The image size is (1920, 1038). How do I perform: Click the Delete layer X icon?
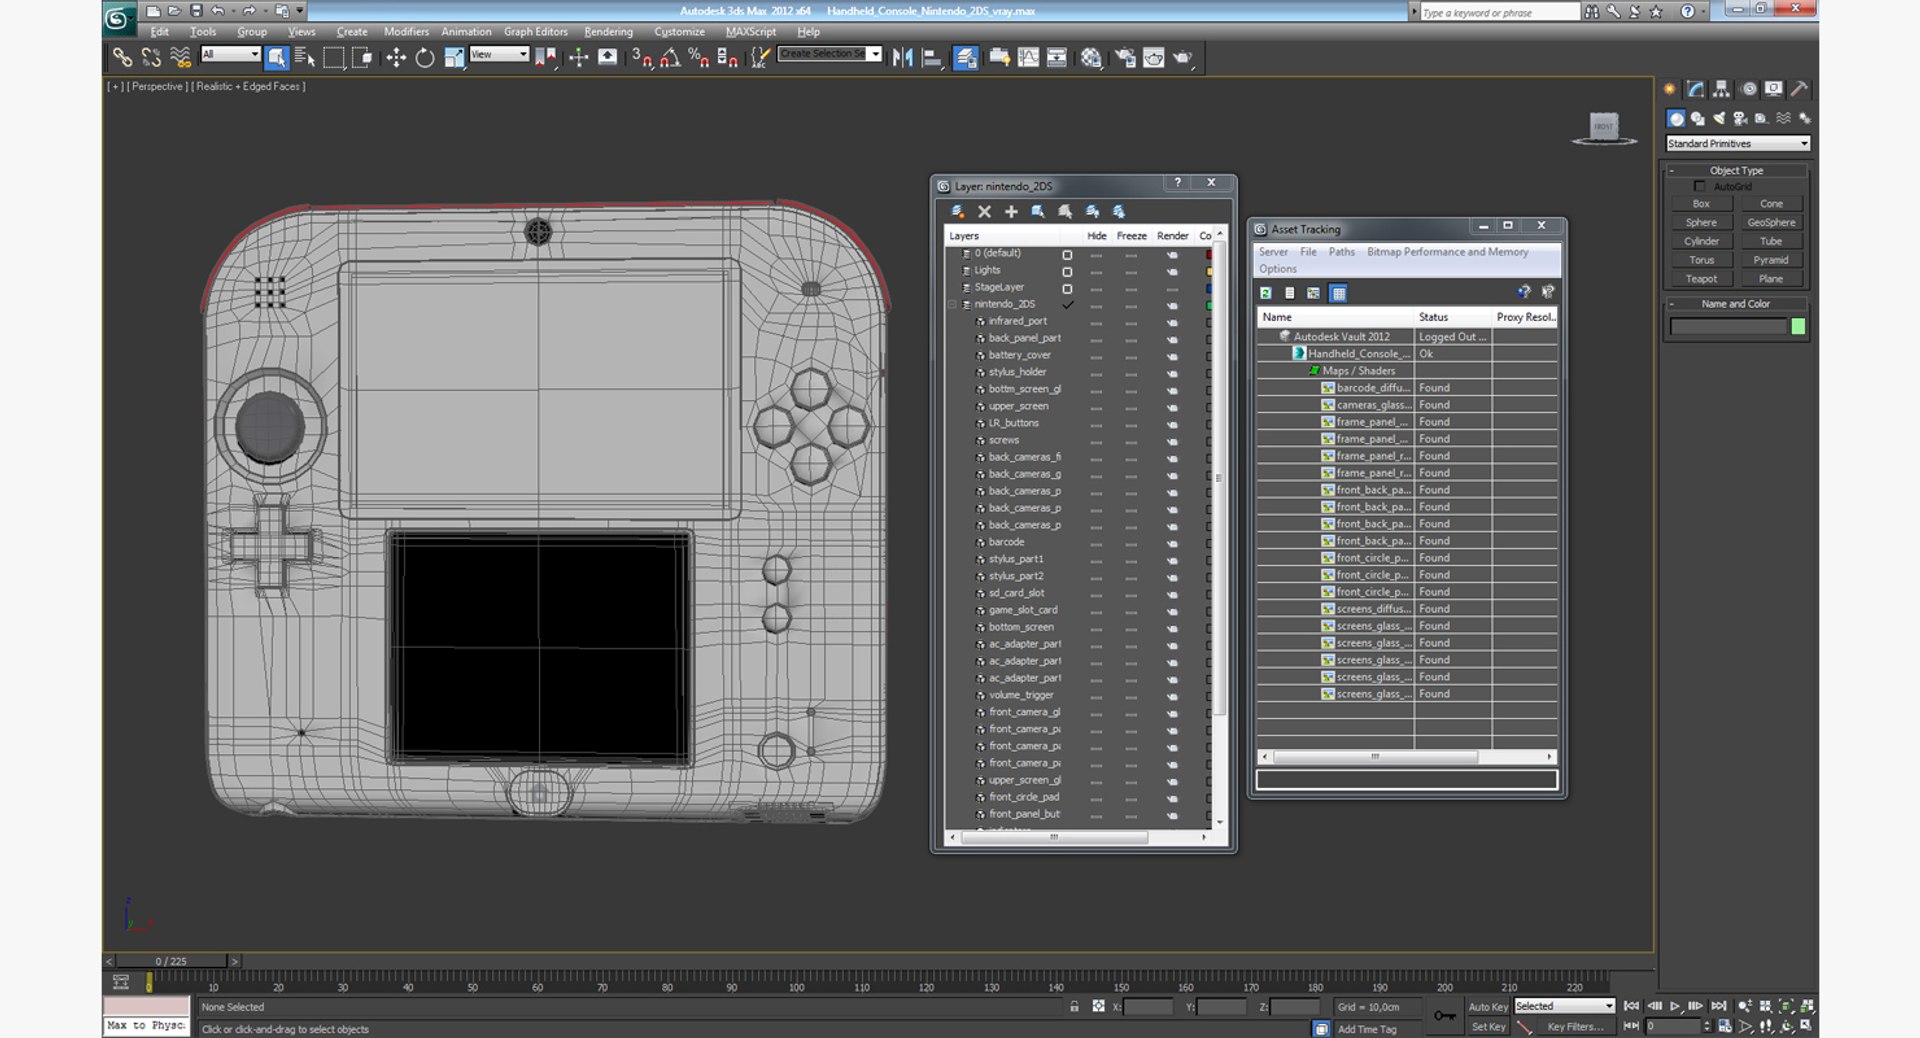pos(984,212)
